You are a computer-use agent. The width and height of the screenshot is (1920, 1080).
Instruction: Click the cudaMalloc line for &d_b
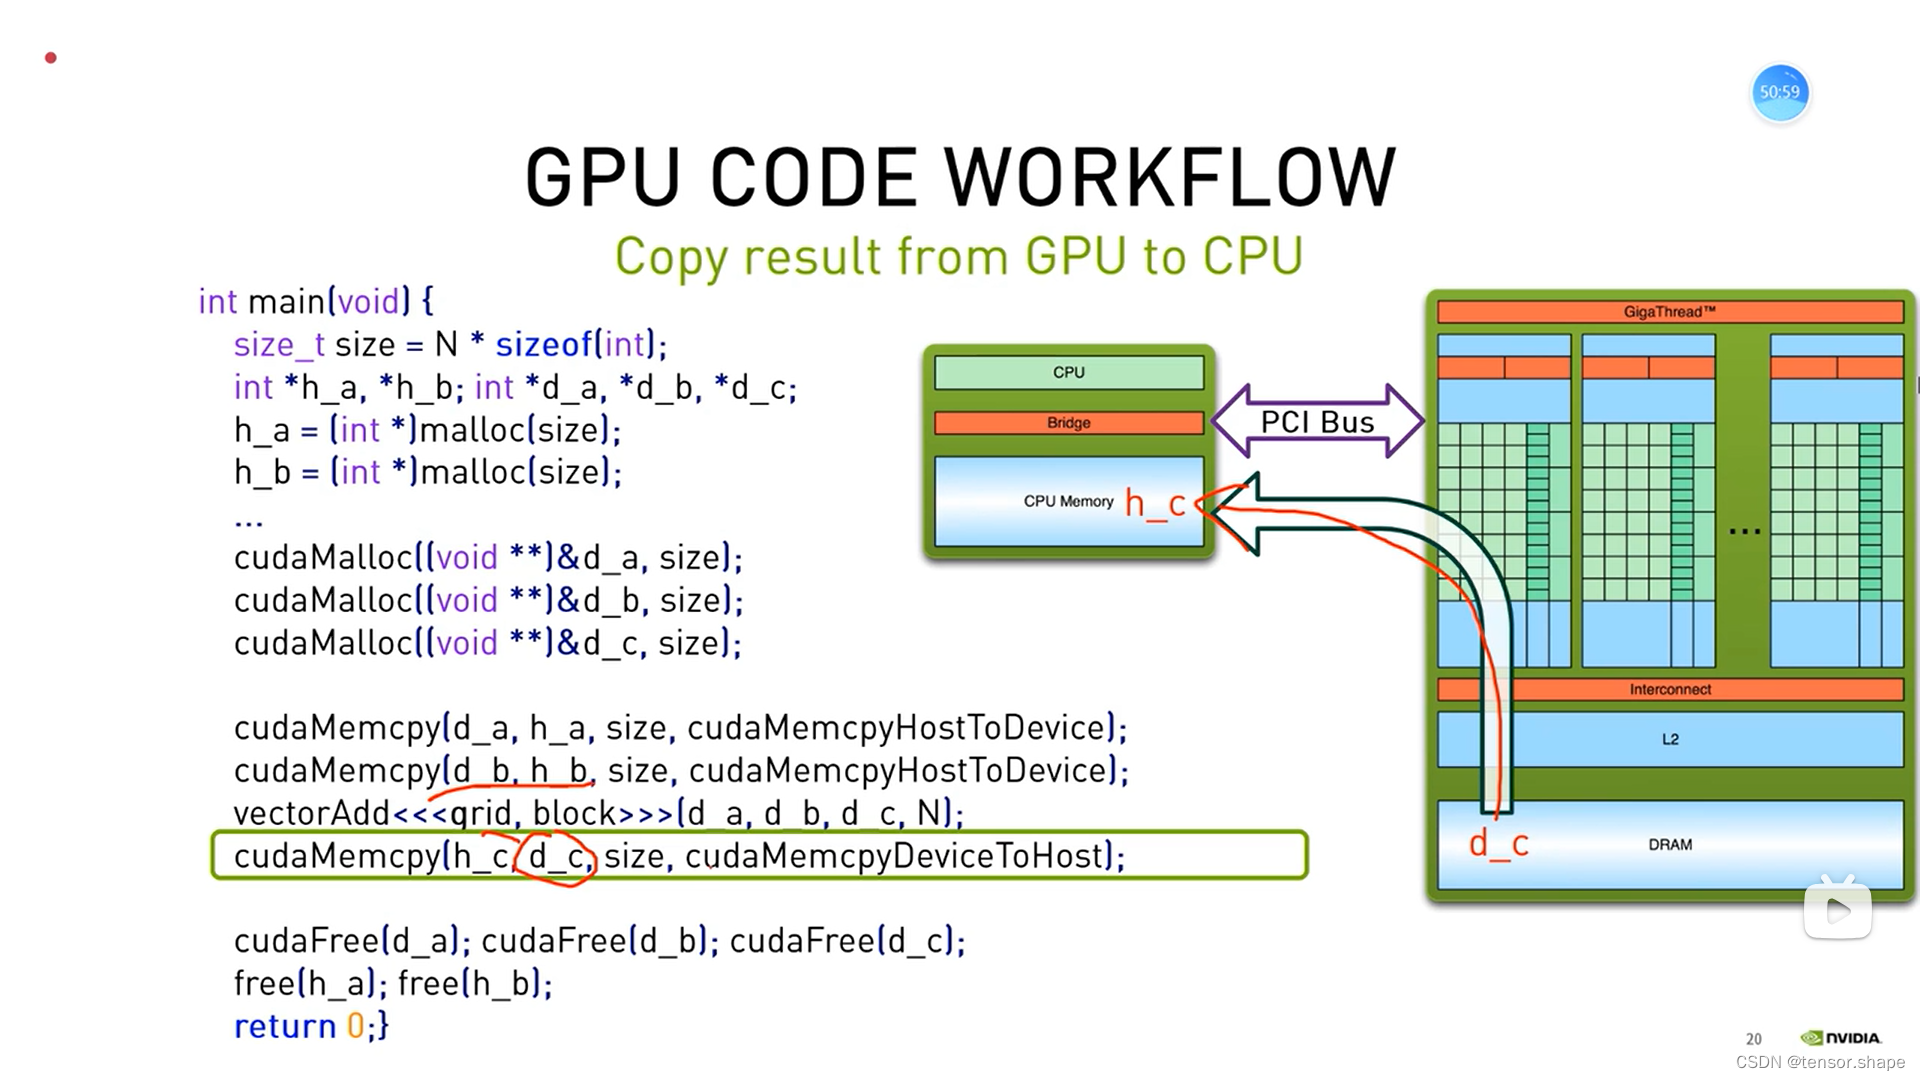(488, 600)
